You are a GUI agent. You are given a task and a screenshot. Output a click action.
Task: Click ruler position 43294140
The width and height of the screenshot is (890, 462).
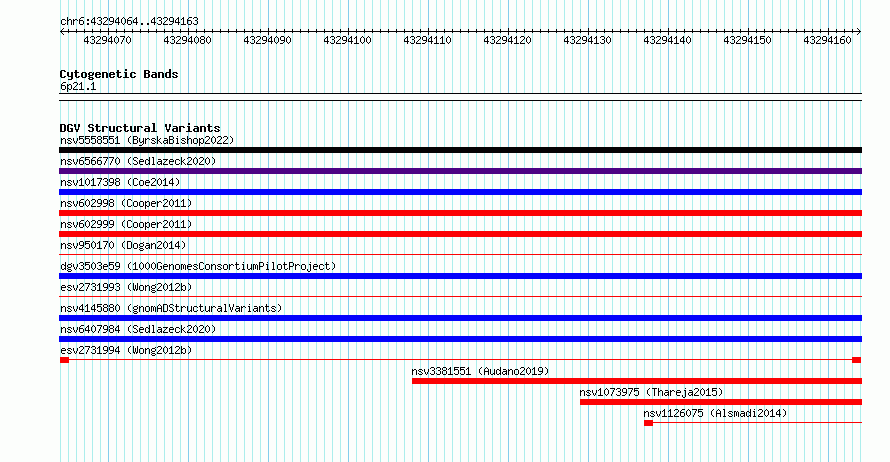(668, 40)
